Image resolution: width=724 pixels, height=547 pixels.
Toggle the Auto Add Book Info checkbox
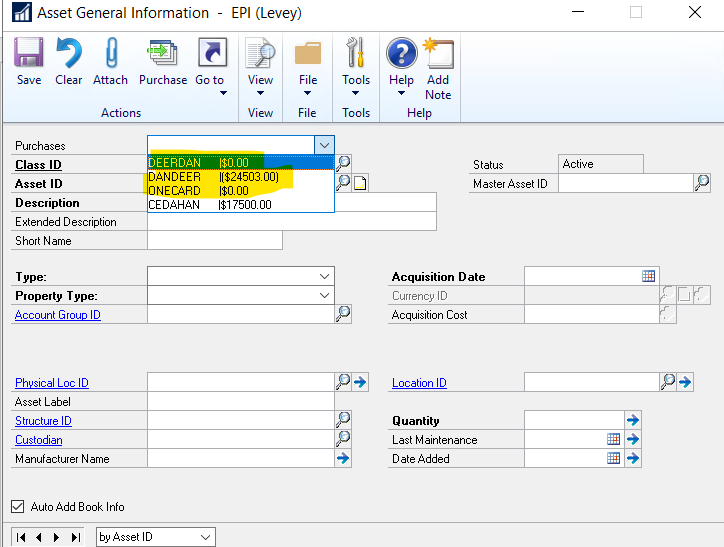click(x=17, y=507)
